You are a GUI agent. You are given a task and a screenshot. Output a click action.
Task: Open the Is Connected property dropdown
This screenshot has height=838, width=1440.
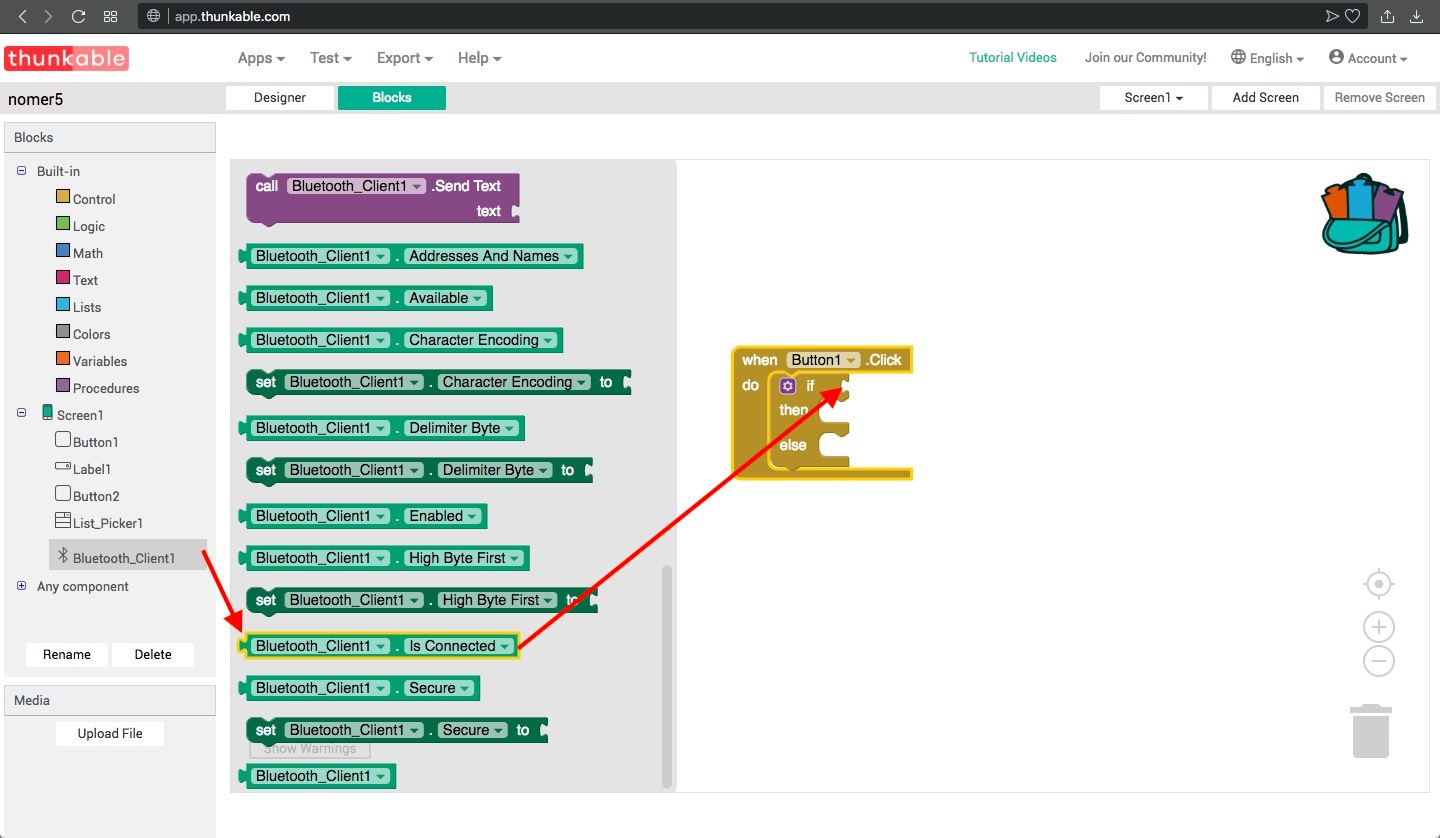coord(459,646)
